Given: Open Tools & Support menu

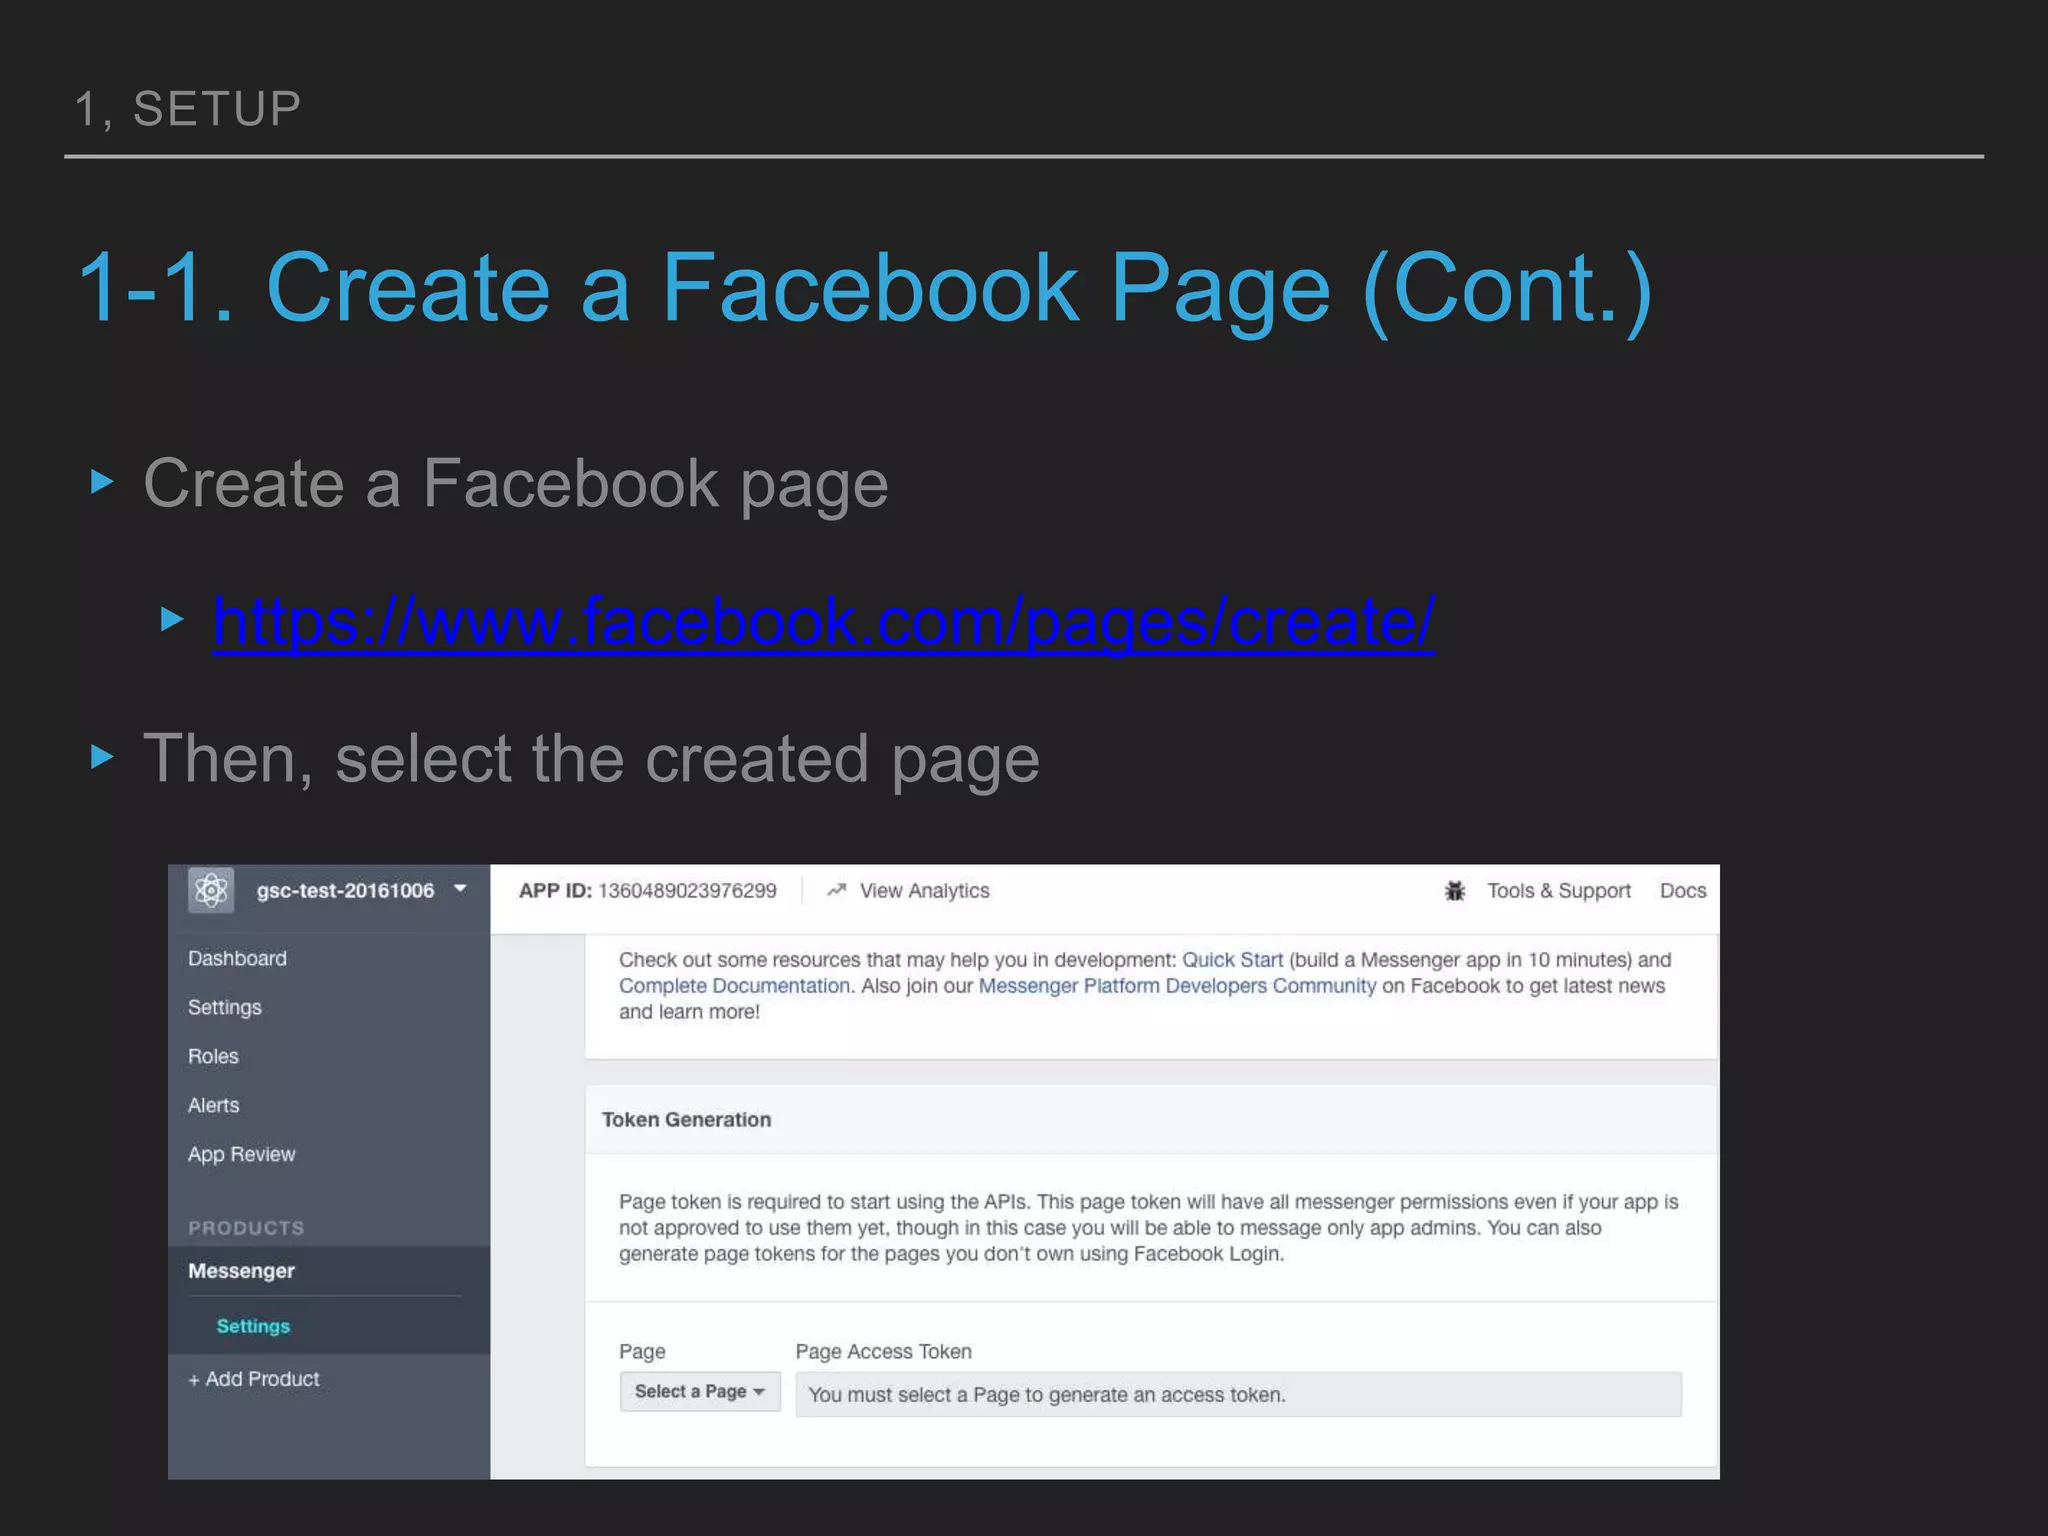Looking at the screenshot, I should 1558,891.
